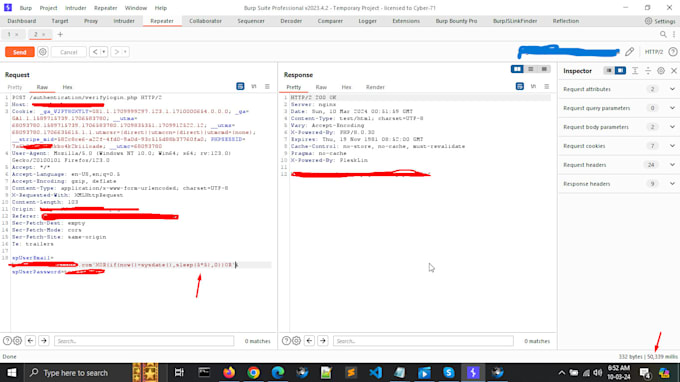Switch request view to Pretty
The height and width of the screenshot is (382, 680).
15,87
